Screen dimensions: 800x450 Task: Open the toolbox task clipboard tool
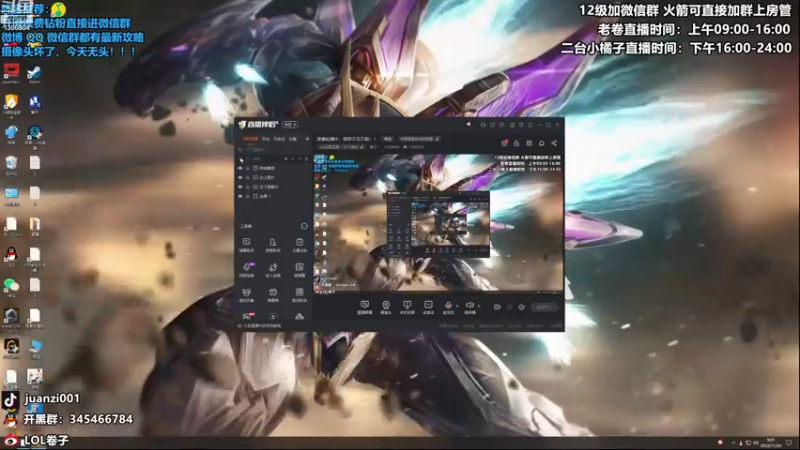[299, 245]
